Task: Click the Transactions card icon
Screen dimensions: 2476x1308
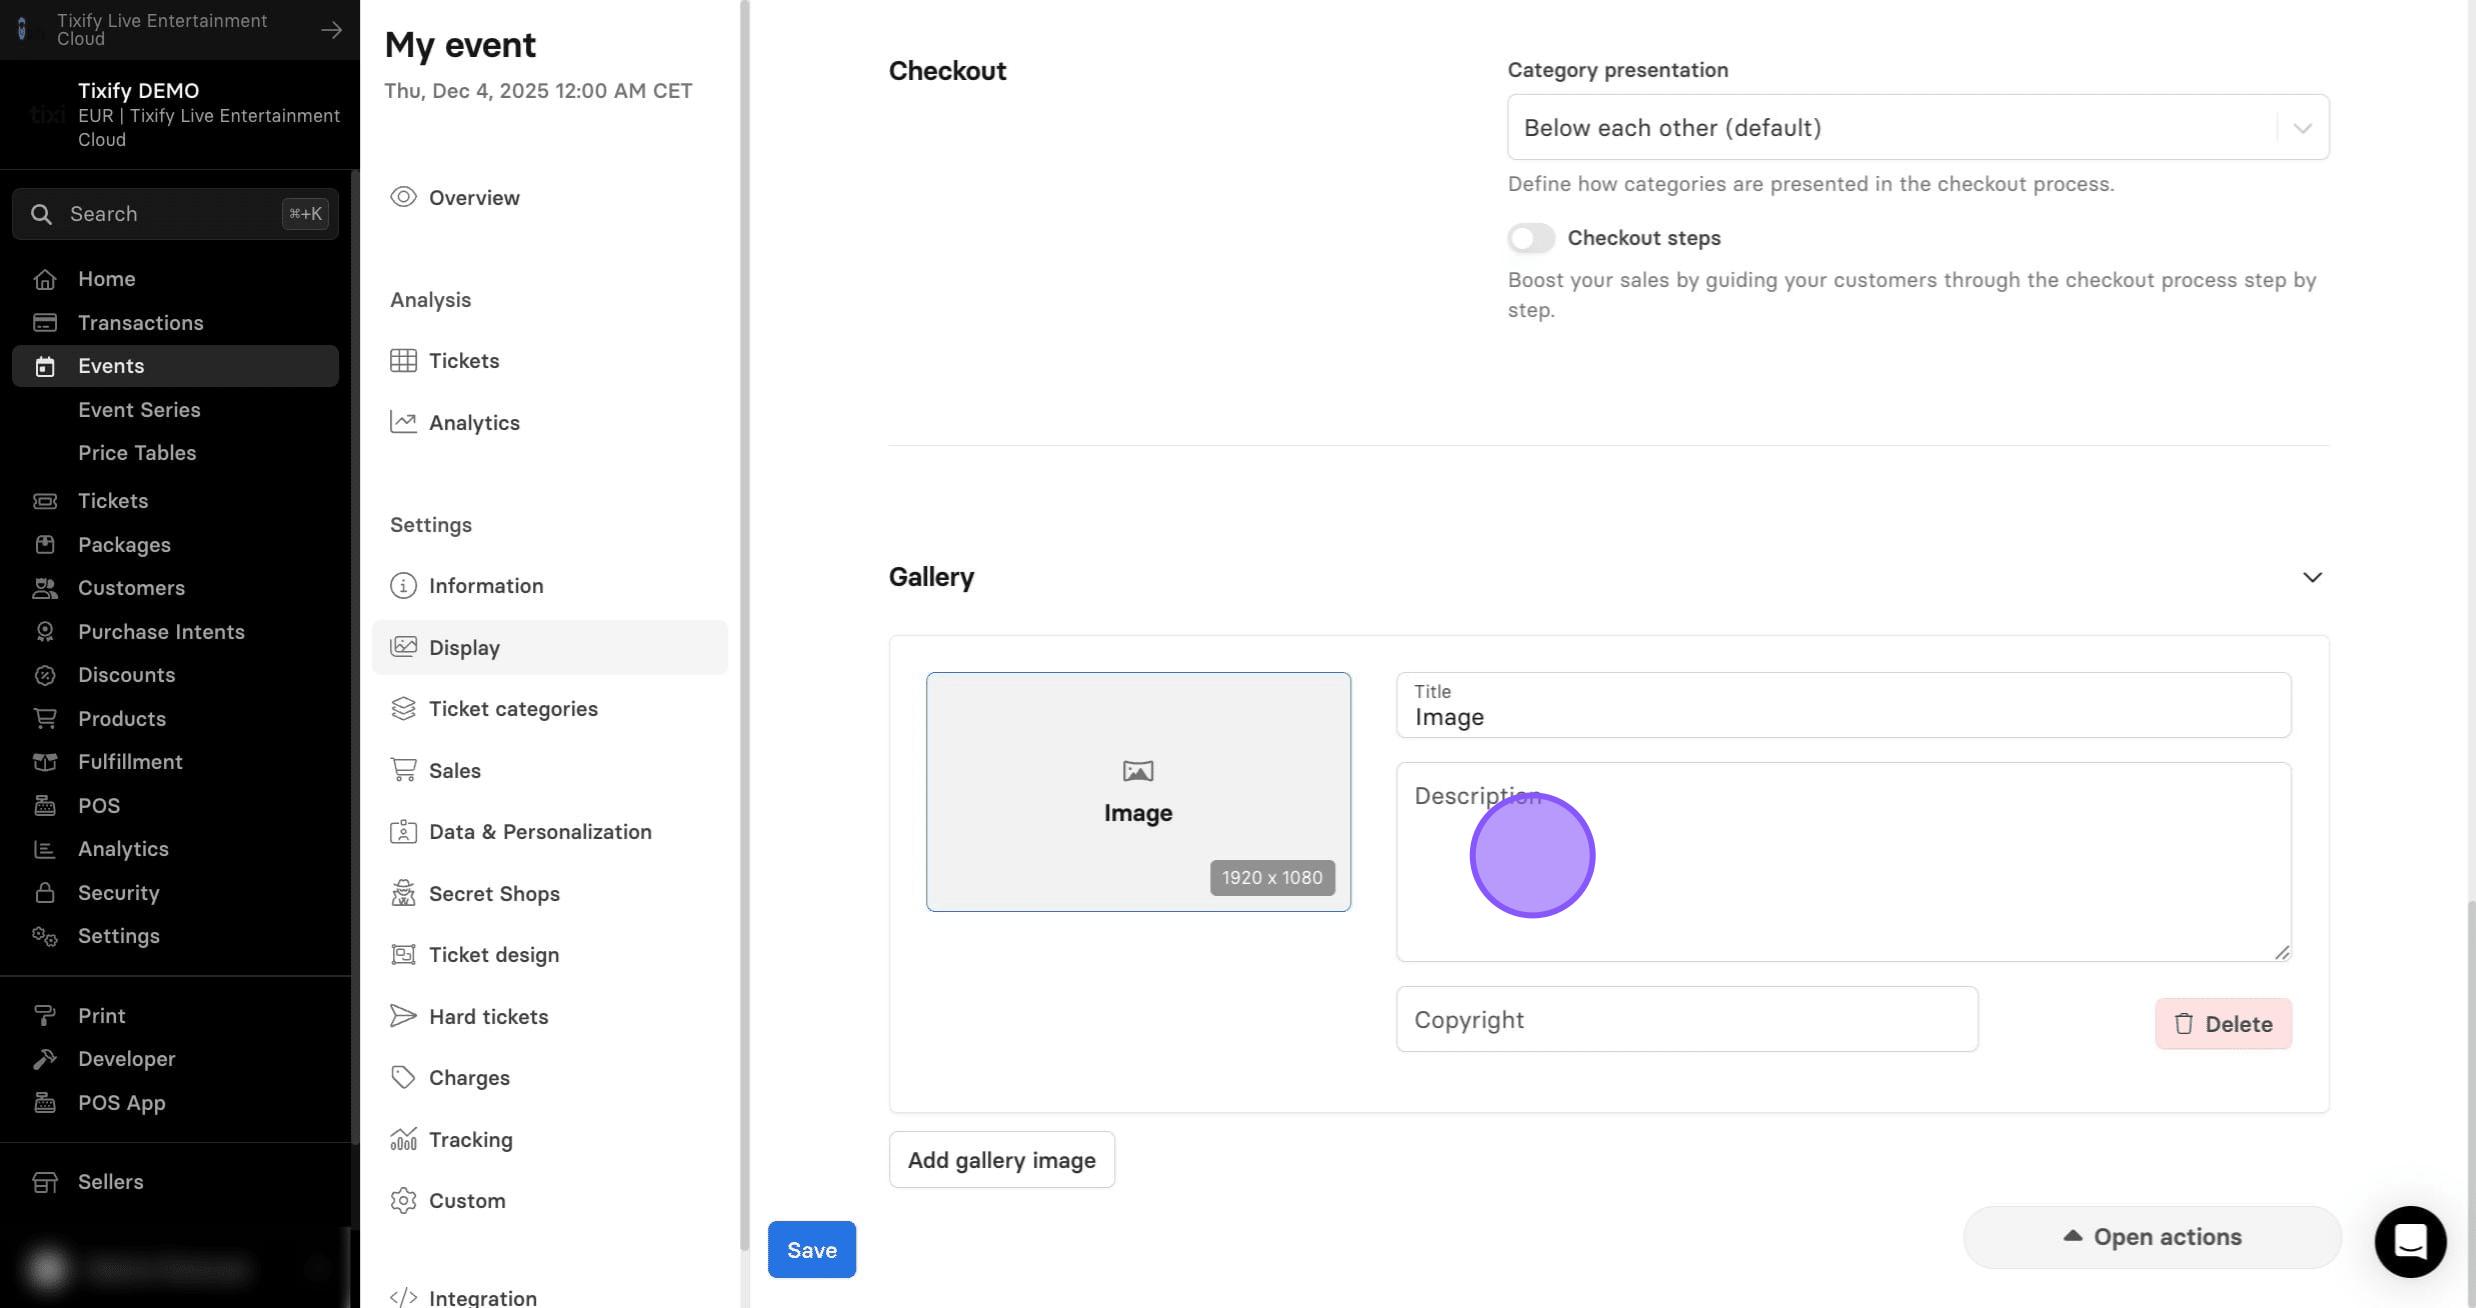Action: (x=44, y=322)
